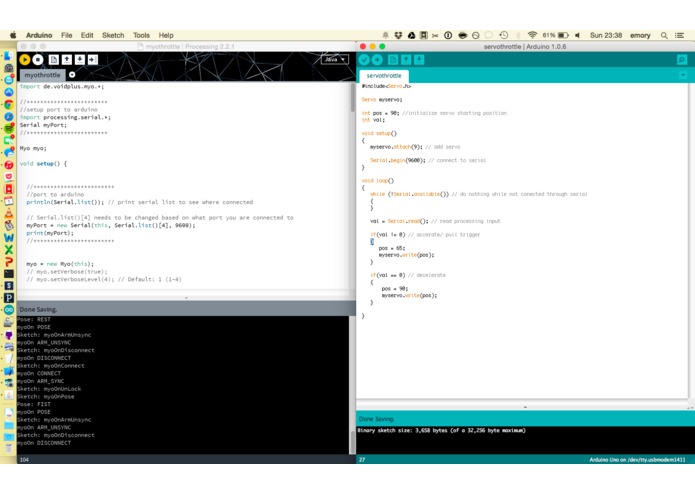Open the Help menu
Image resolution: width=695 pixels, height=494 pixels.
tap(166, 35)
